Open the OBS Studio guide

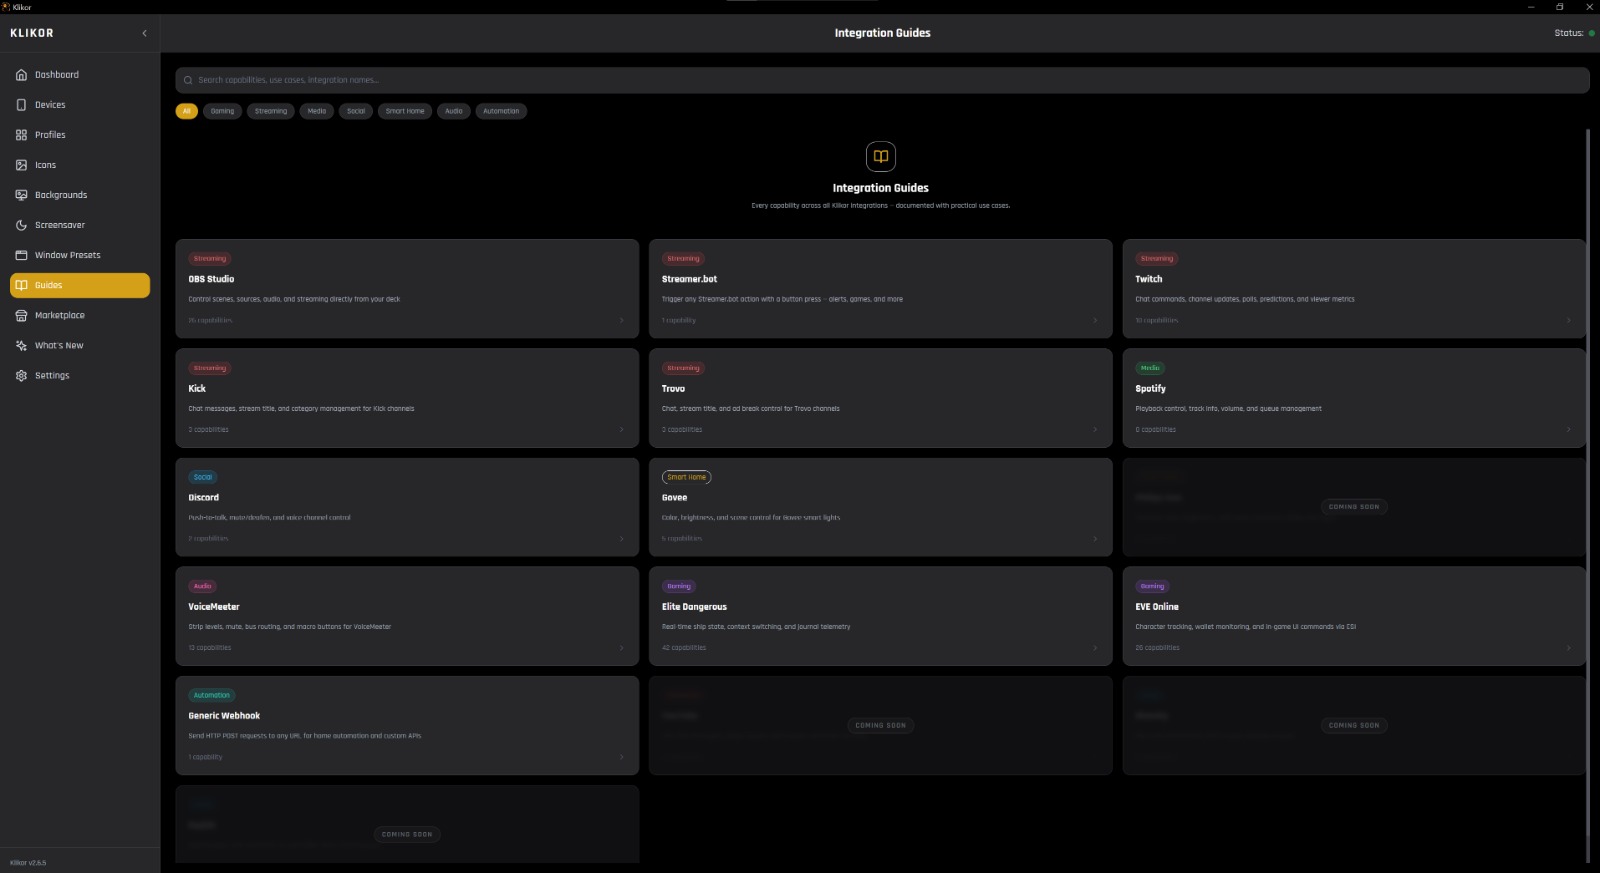tap(407, 288)
